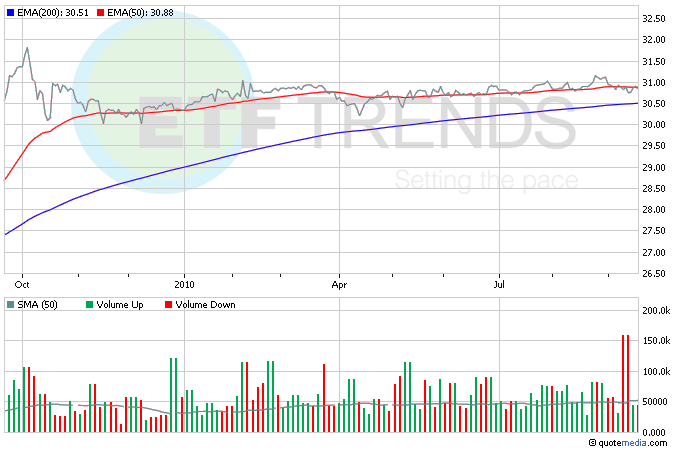Select the EMA(200): 30.51 legend label
This screenshot has height=450, width=673.
53,13
